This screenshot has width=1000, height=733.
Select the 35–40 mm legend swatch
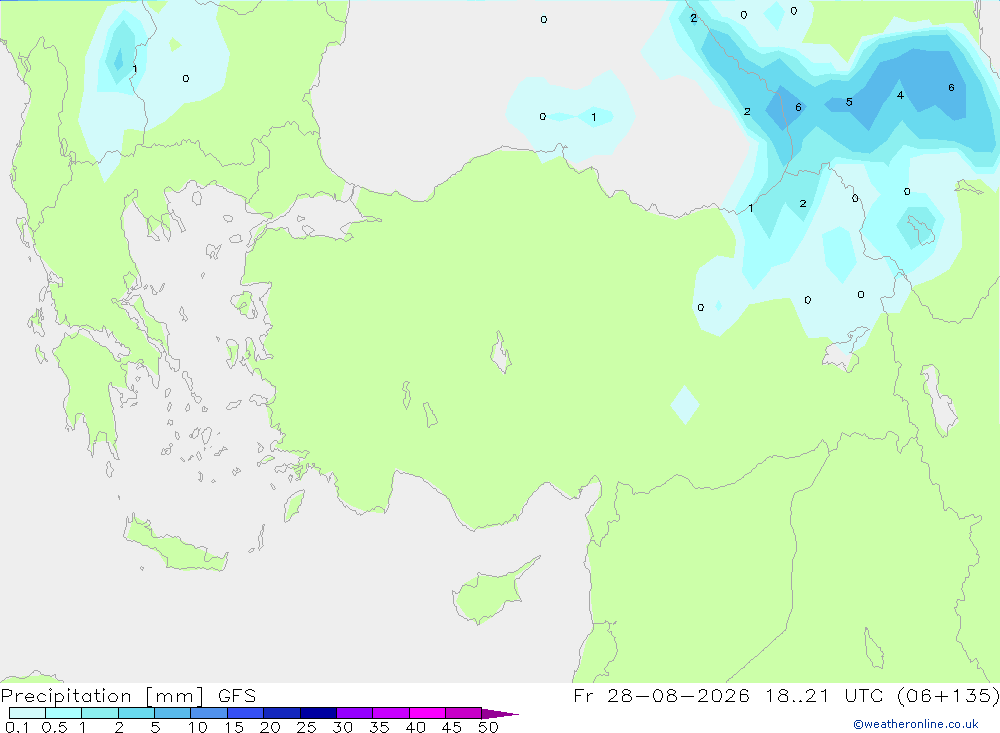pos(391,713)
